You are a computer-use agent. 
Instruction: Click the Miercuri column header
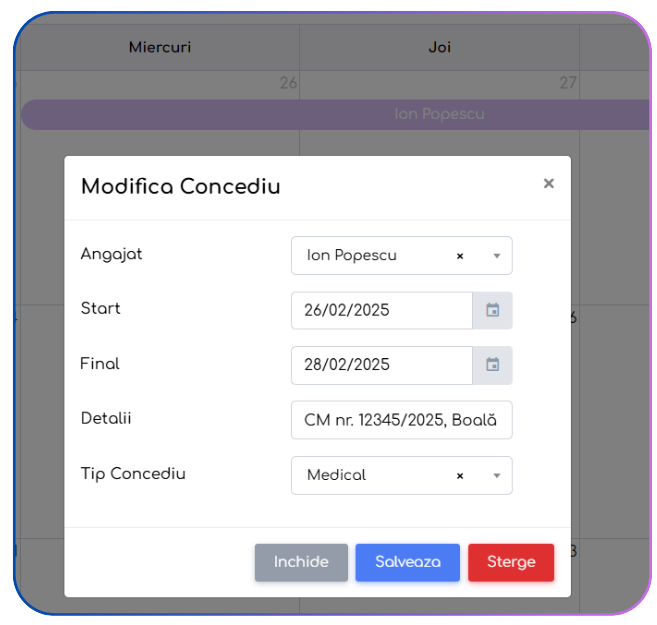click(x=160, y=47)
